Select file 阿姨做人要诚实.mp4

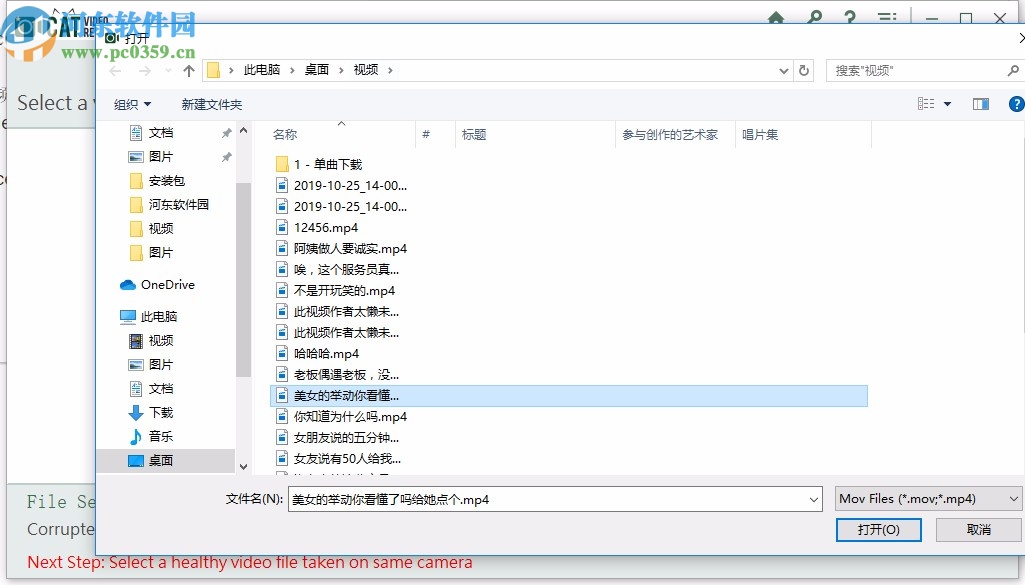click(341, 249)
